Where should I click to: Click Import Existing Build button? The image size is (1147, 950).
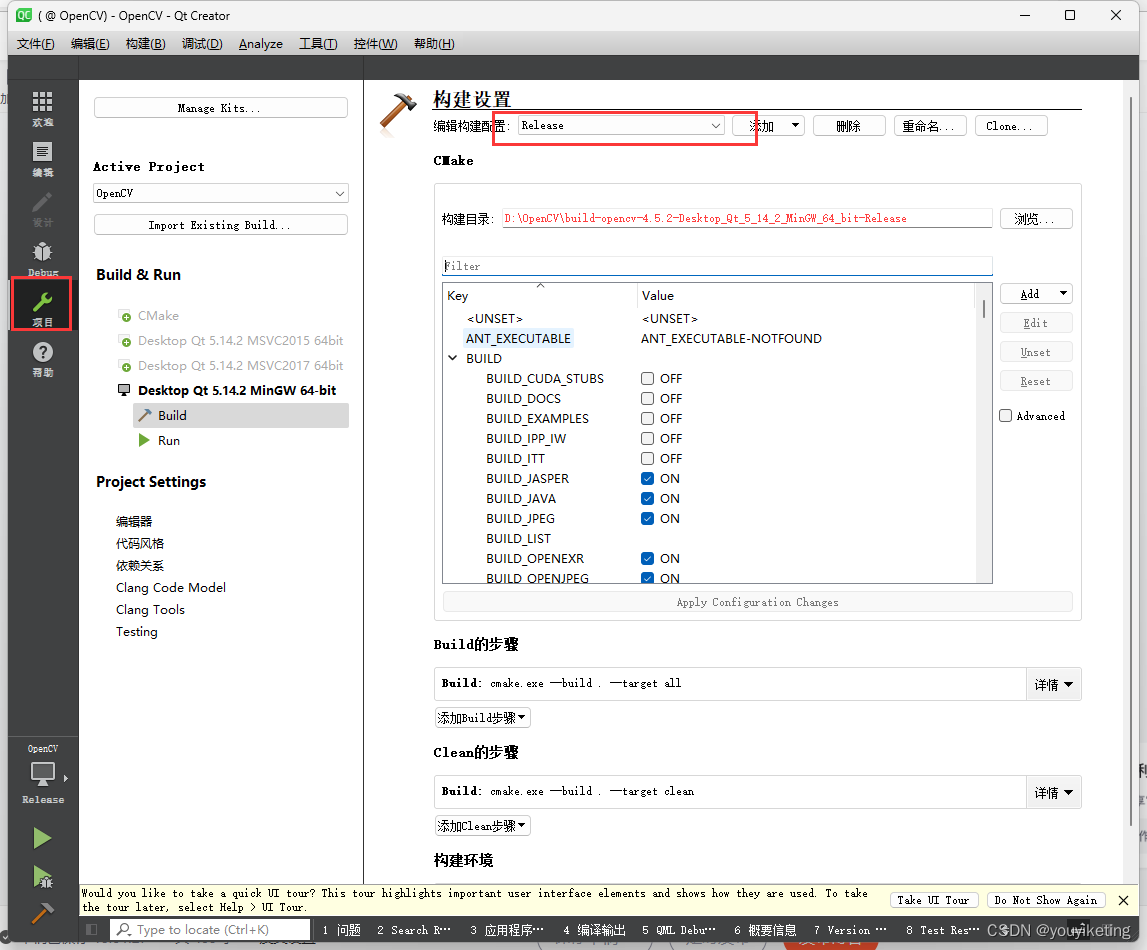point(220,225)
